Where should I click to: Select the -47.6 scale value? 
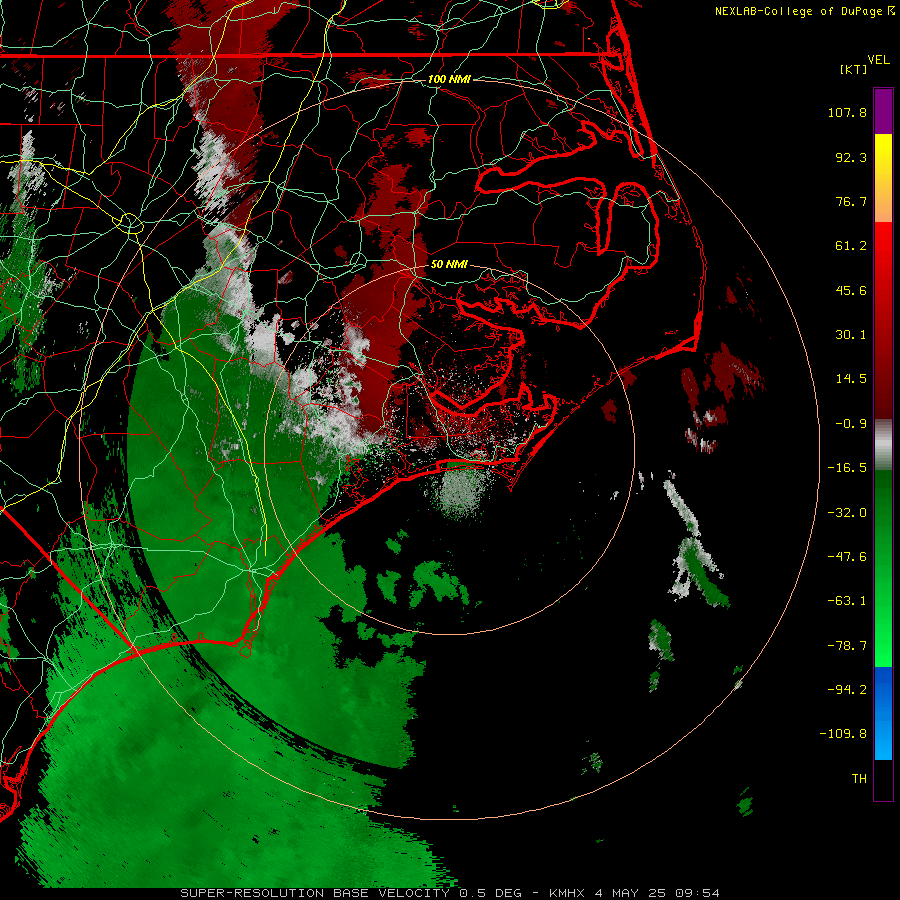tap(847, 557)
